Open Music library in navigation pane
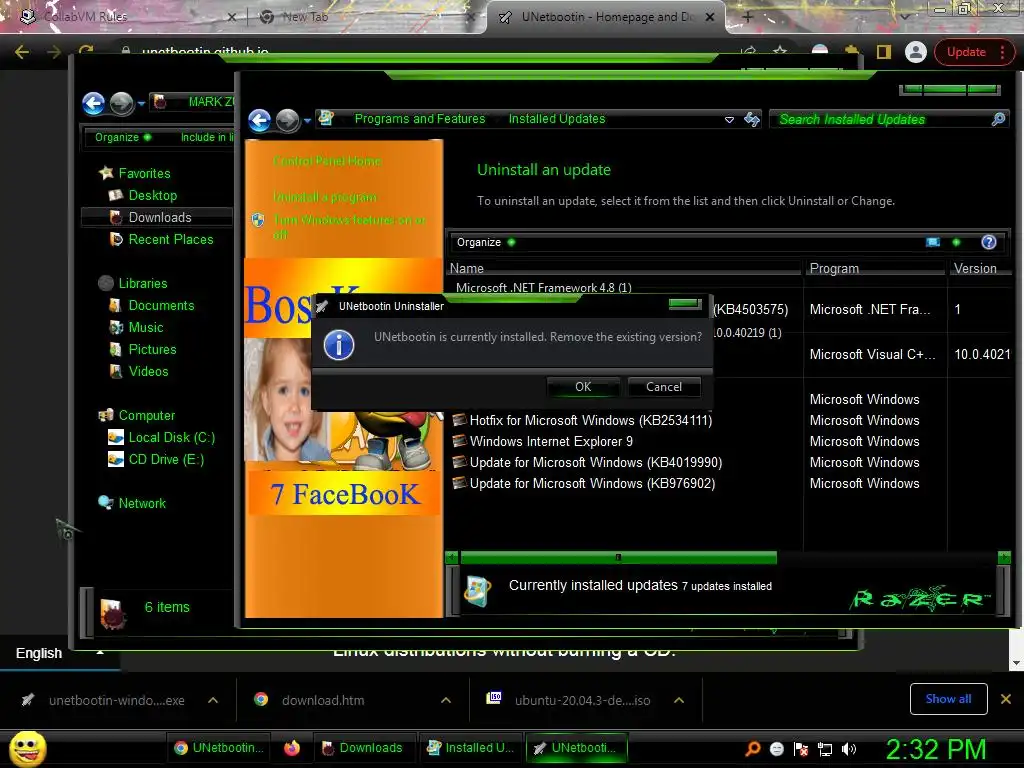 [136, 327]
